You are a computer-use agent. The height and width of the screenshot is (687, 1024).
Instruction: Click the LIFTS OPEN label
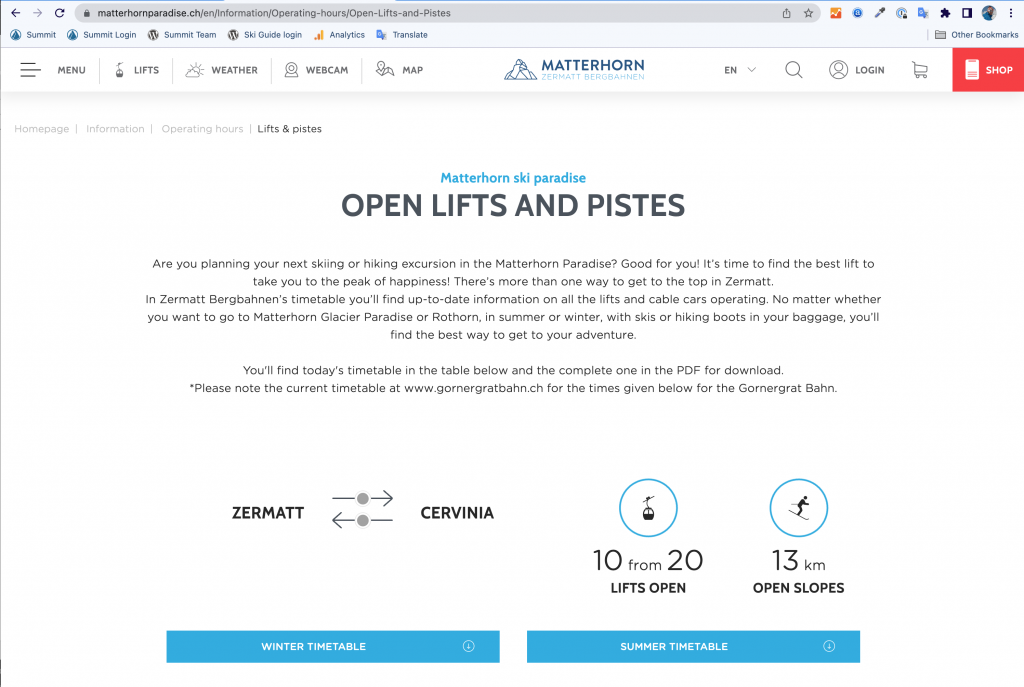click(648, 588)
